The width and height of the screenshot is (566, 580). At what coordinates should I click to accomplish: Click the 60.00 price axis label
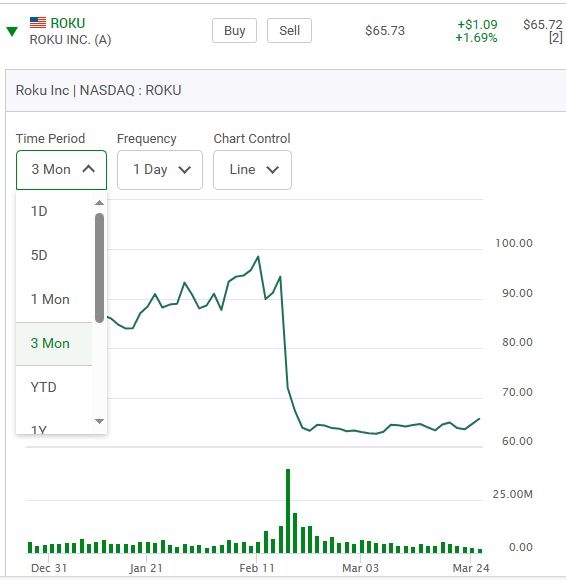pyautogui.click(x=517, y=441)
